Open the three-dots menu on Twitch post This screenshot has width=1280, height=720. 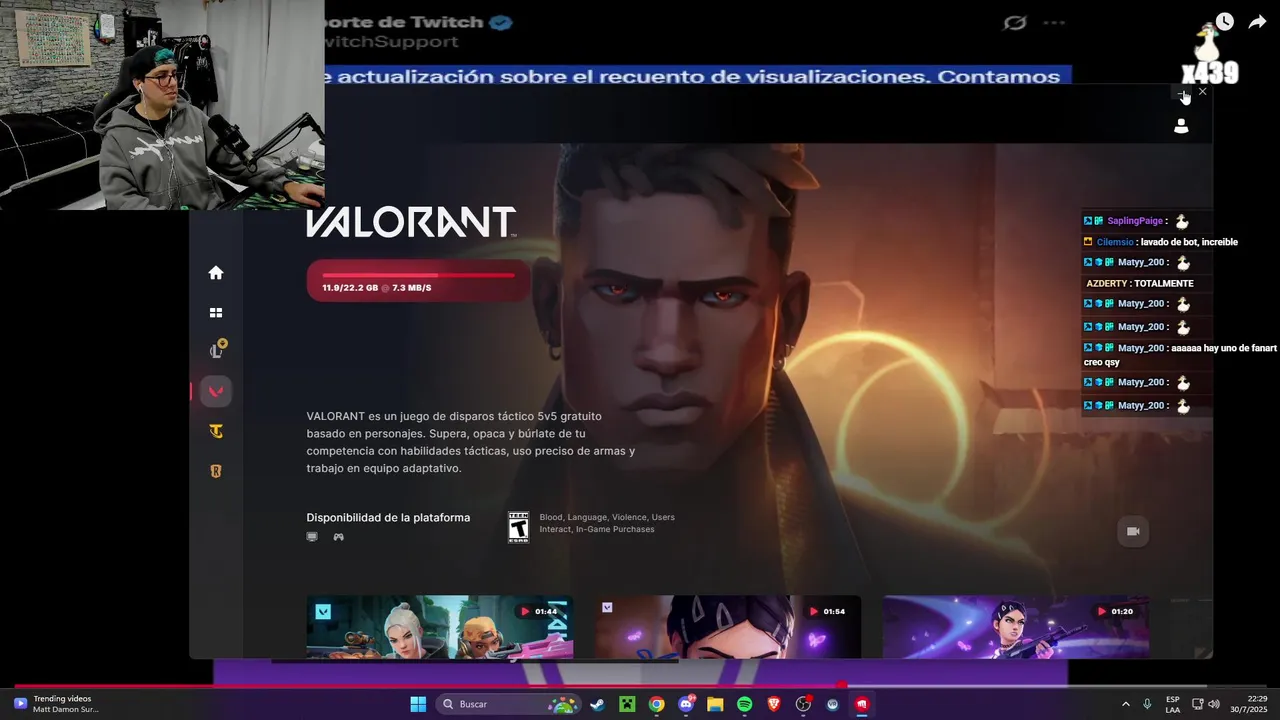pyautogui.click(x=1054, y=22)
